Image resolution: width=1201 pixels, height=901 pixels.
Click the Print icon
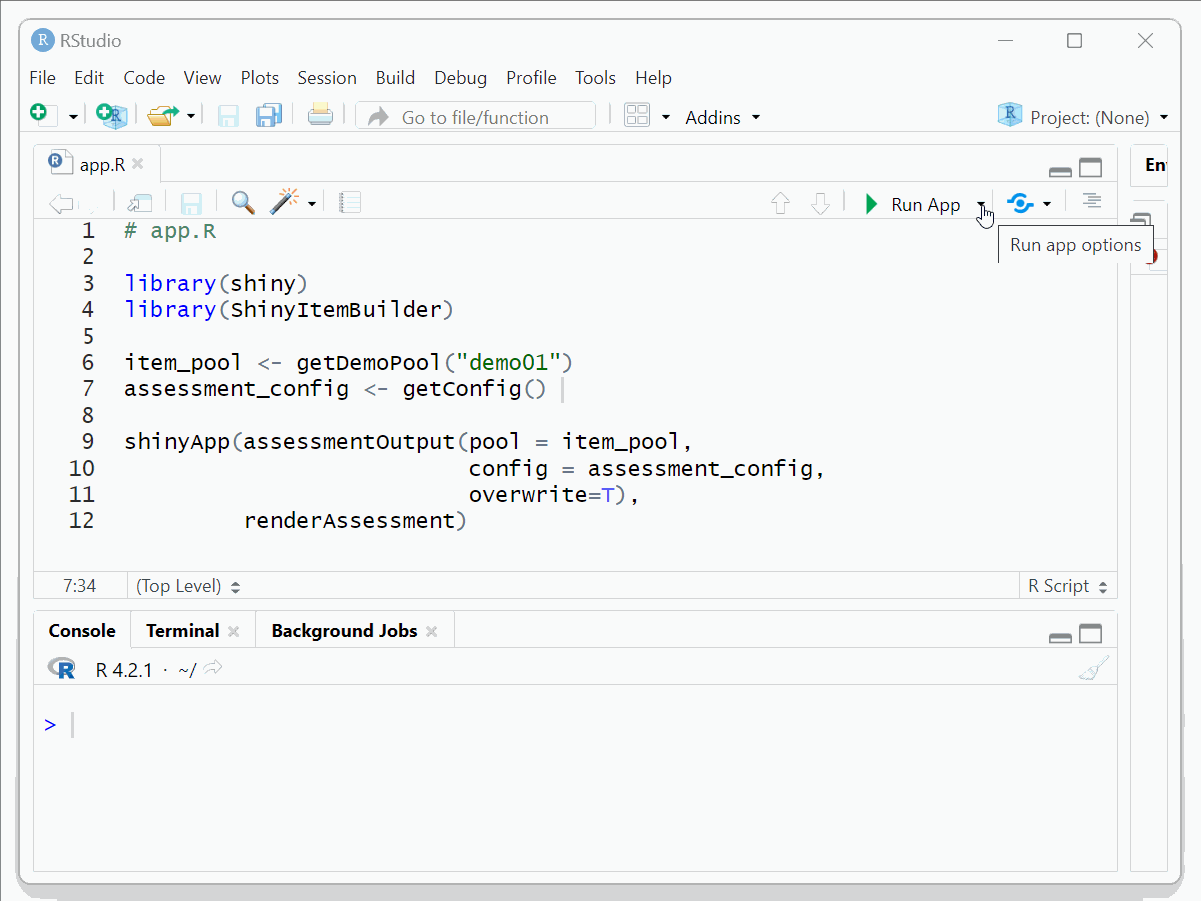click(x=320, y=115)
